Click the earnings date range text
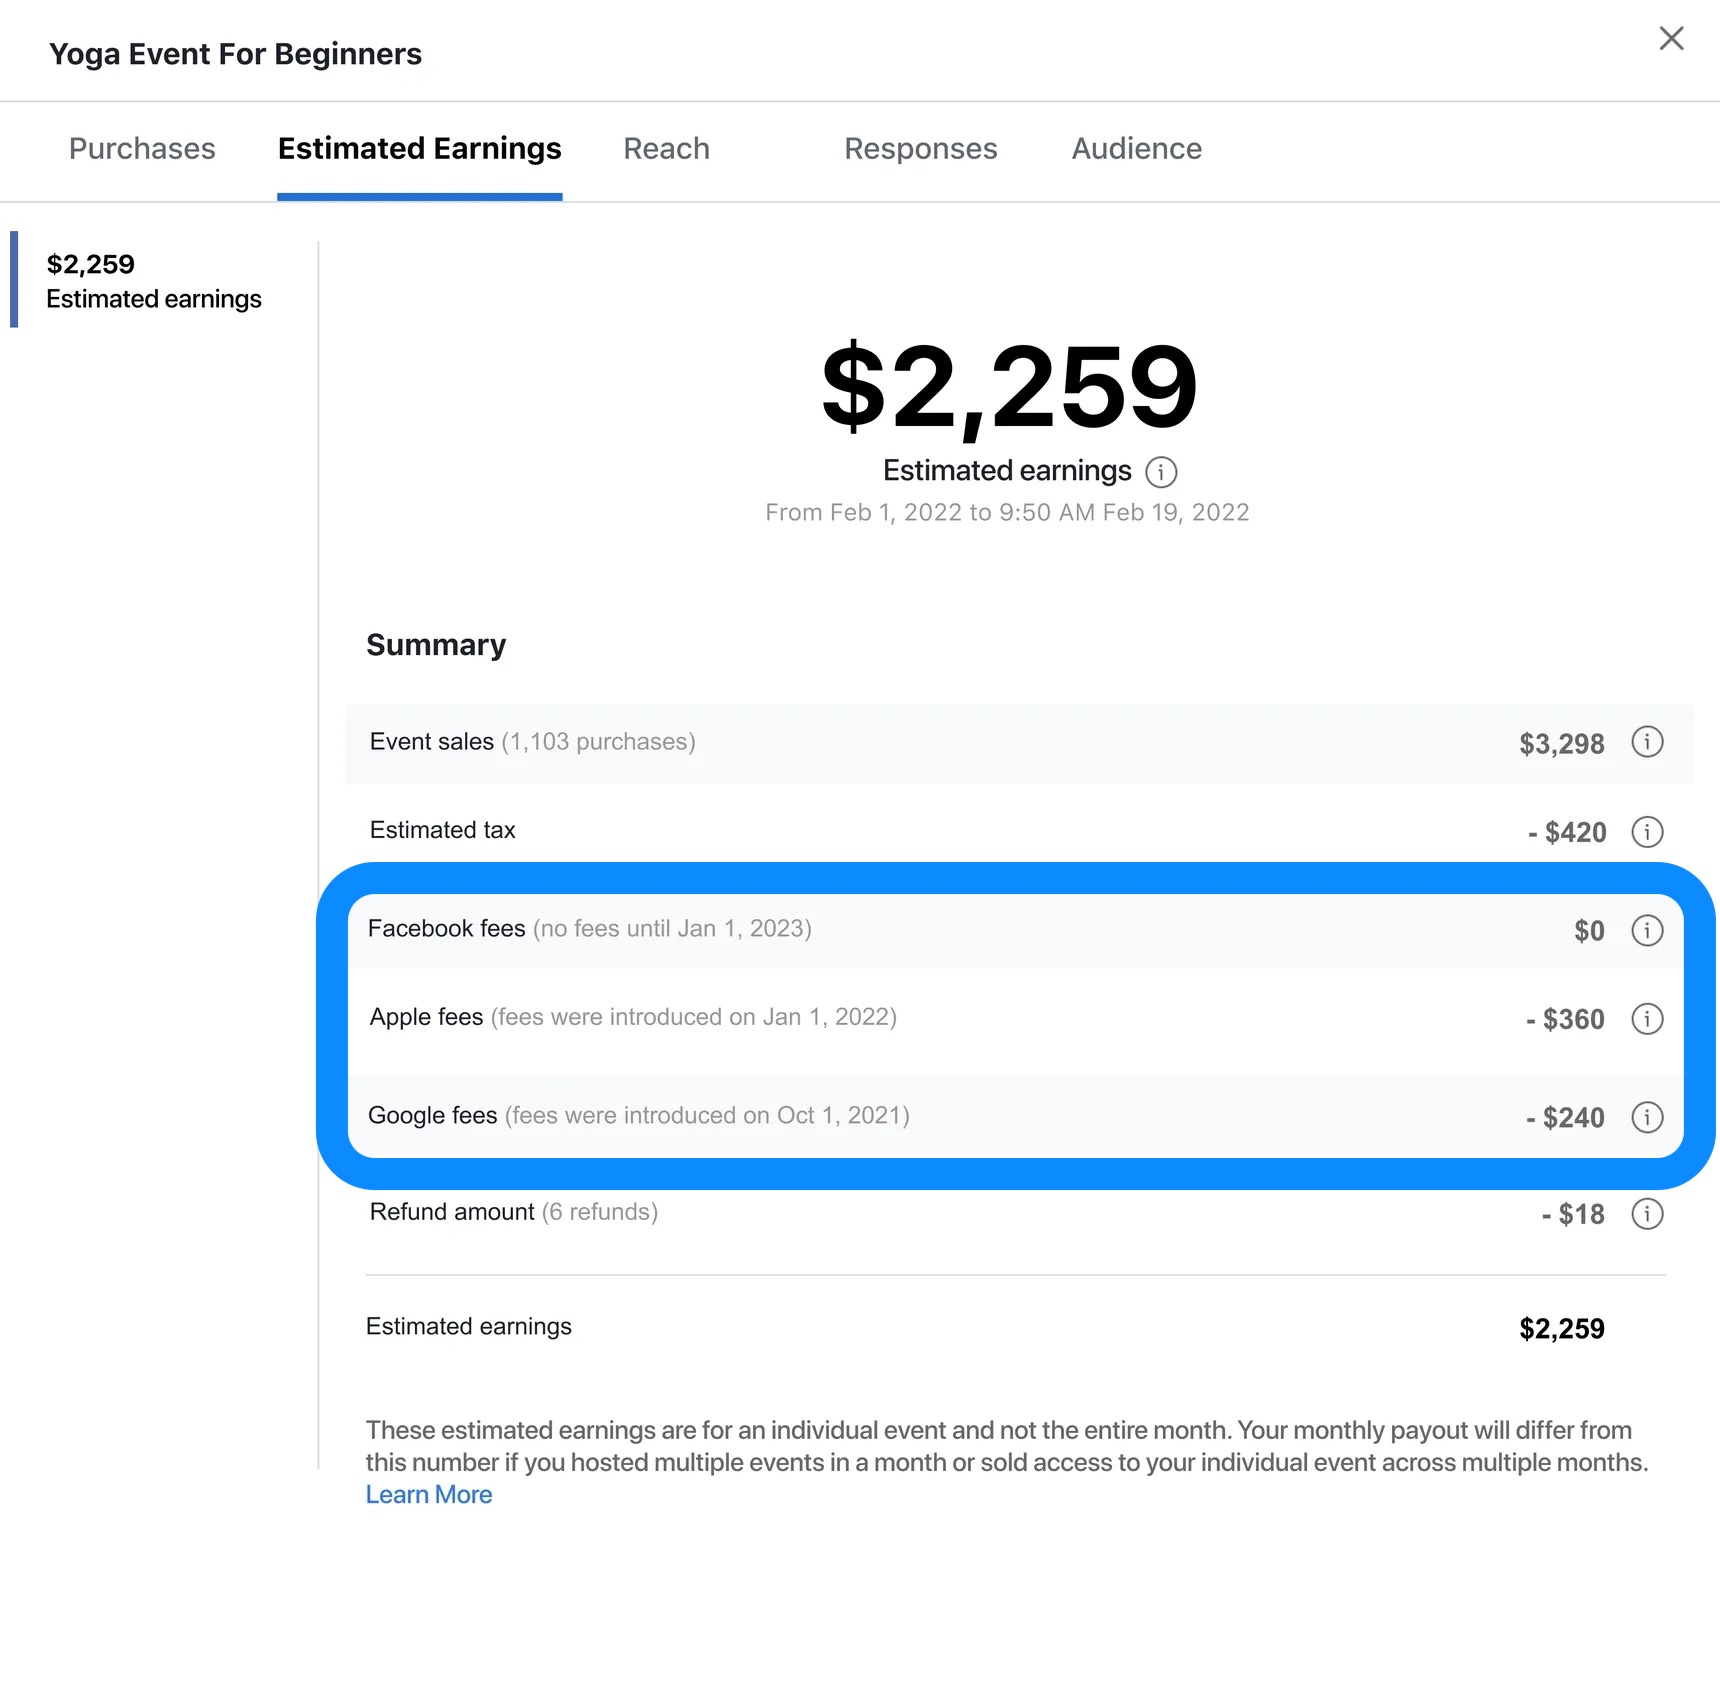 (x=1007, y=513)
